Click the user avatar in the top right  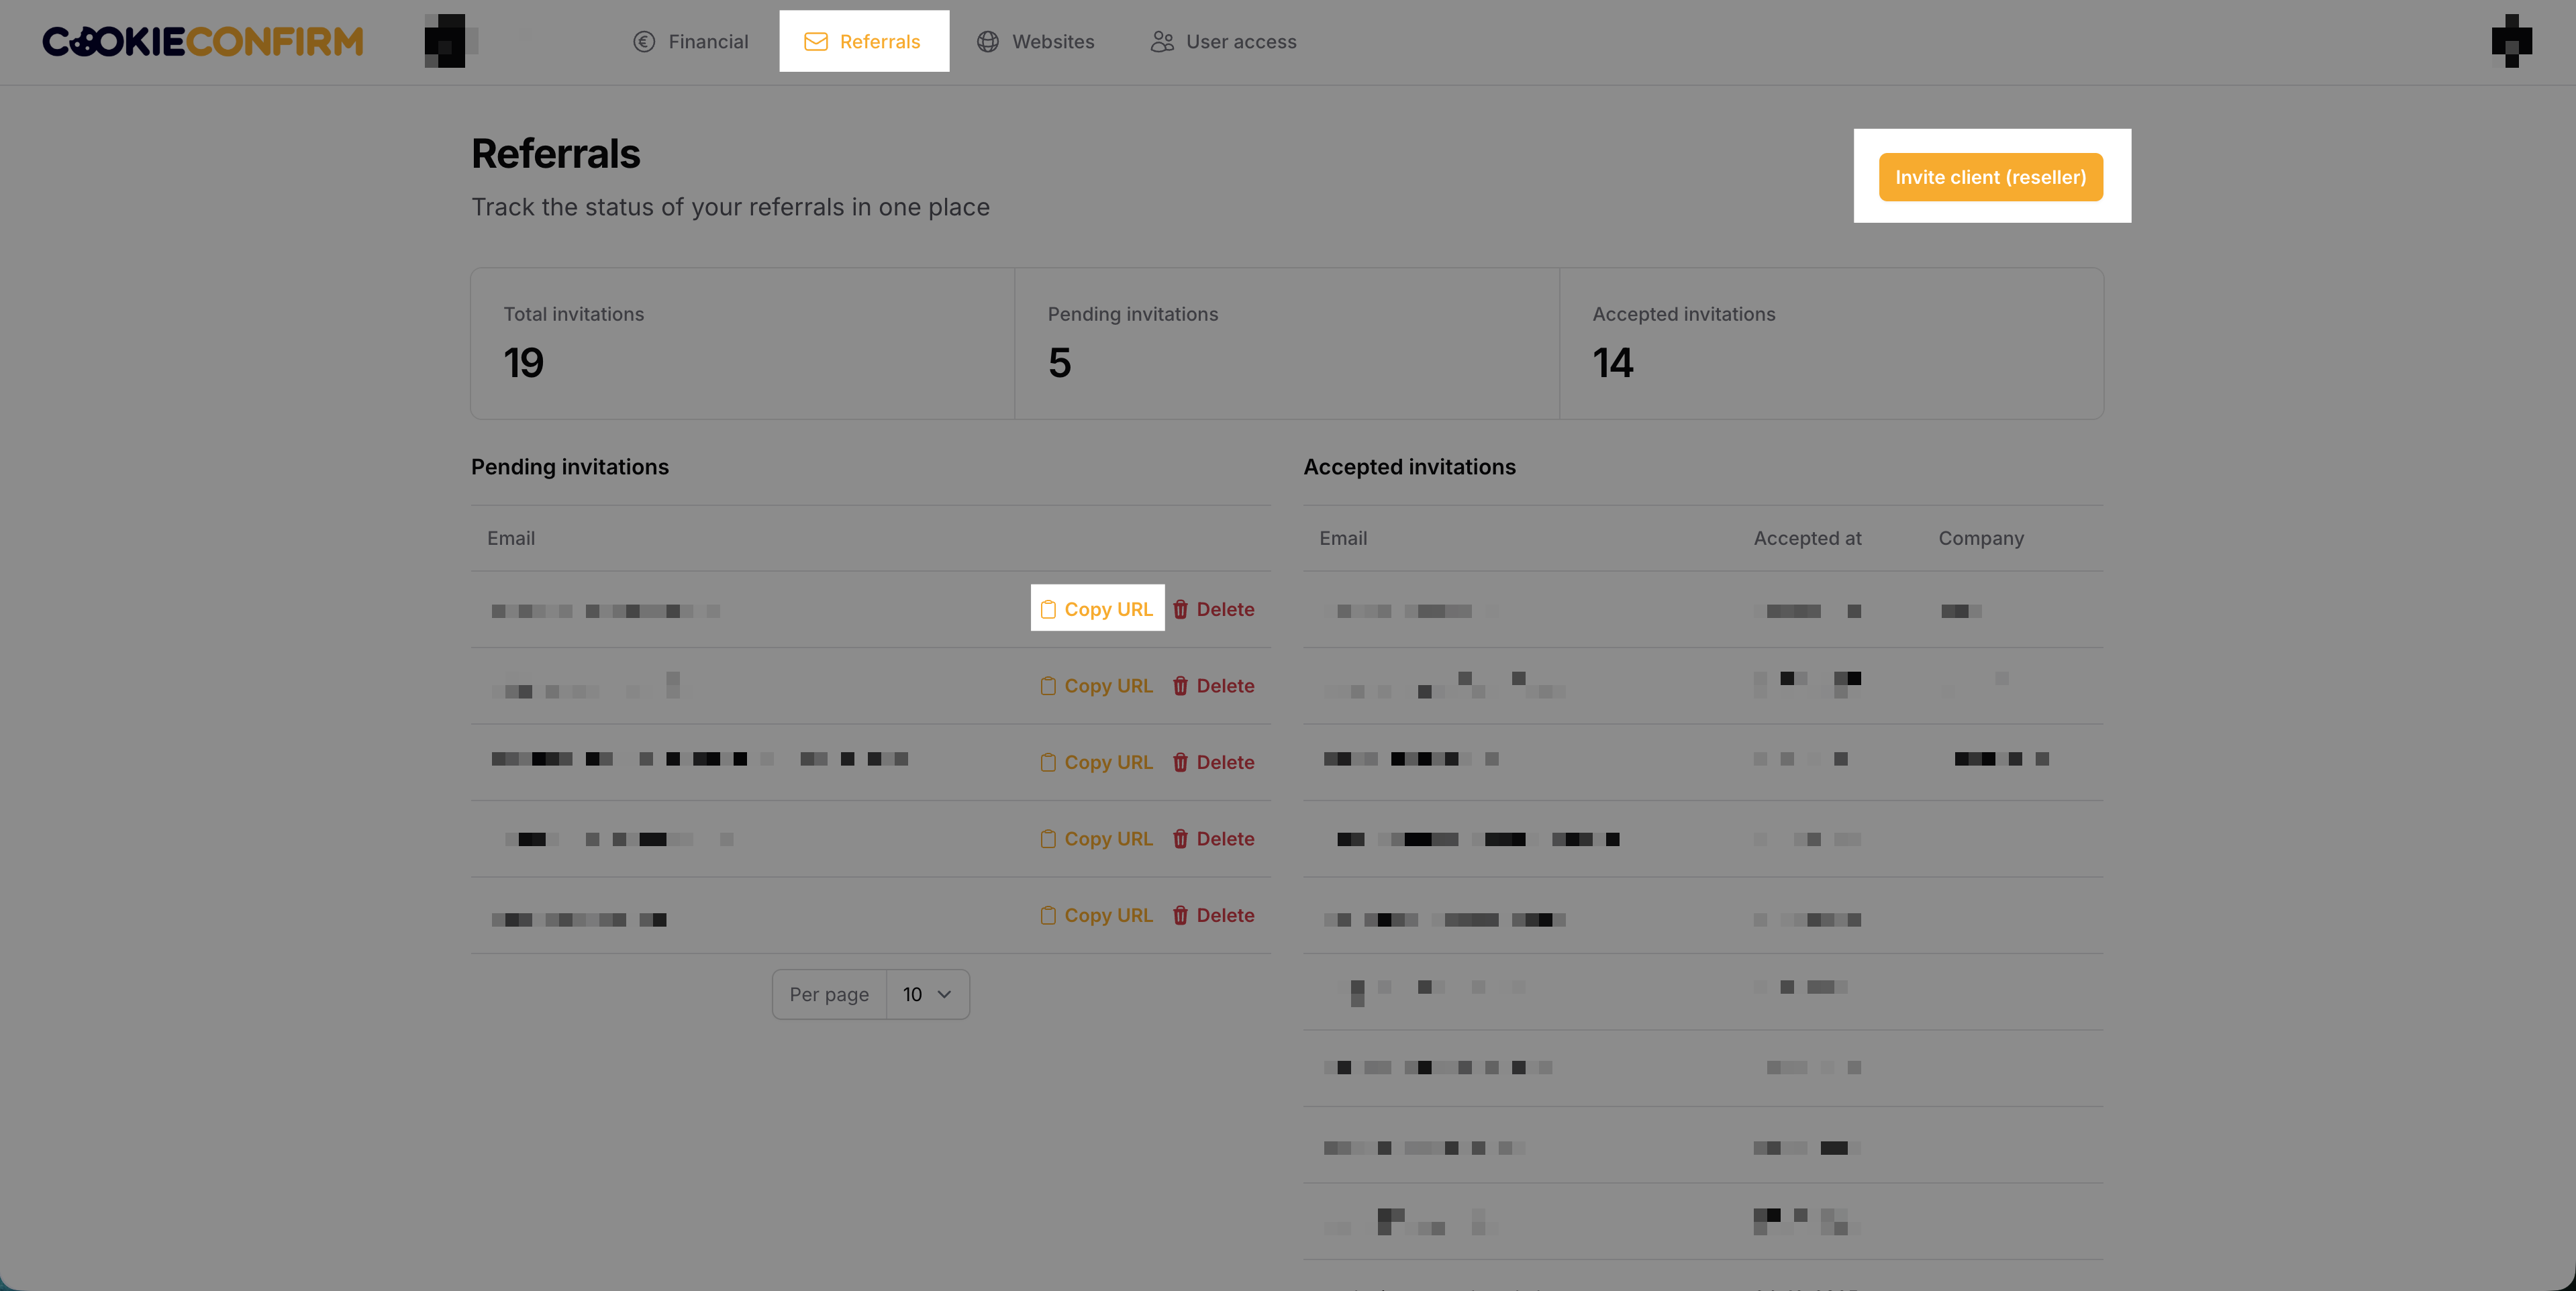(2511, 41)
